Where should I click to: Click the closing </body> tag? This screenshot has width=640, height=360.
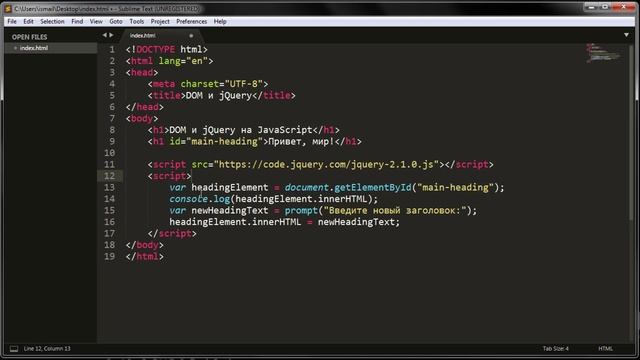(x=144, y=245)
